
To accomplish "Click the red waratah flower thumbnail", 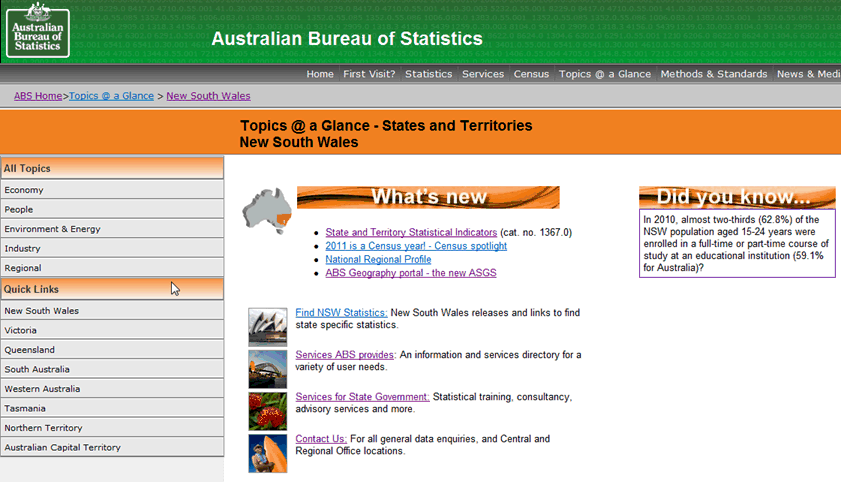I will click(x=267, y=411).
